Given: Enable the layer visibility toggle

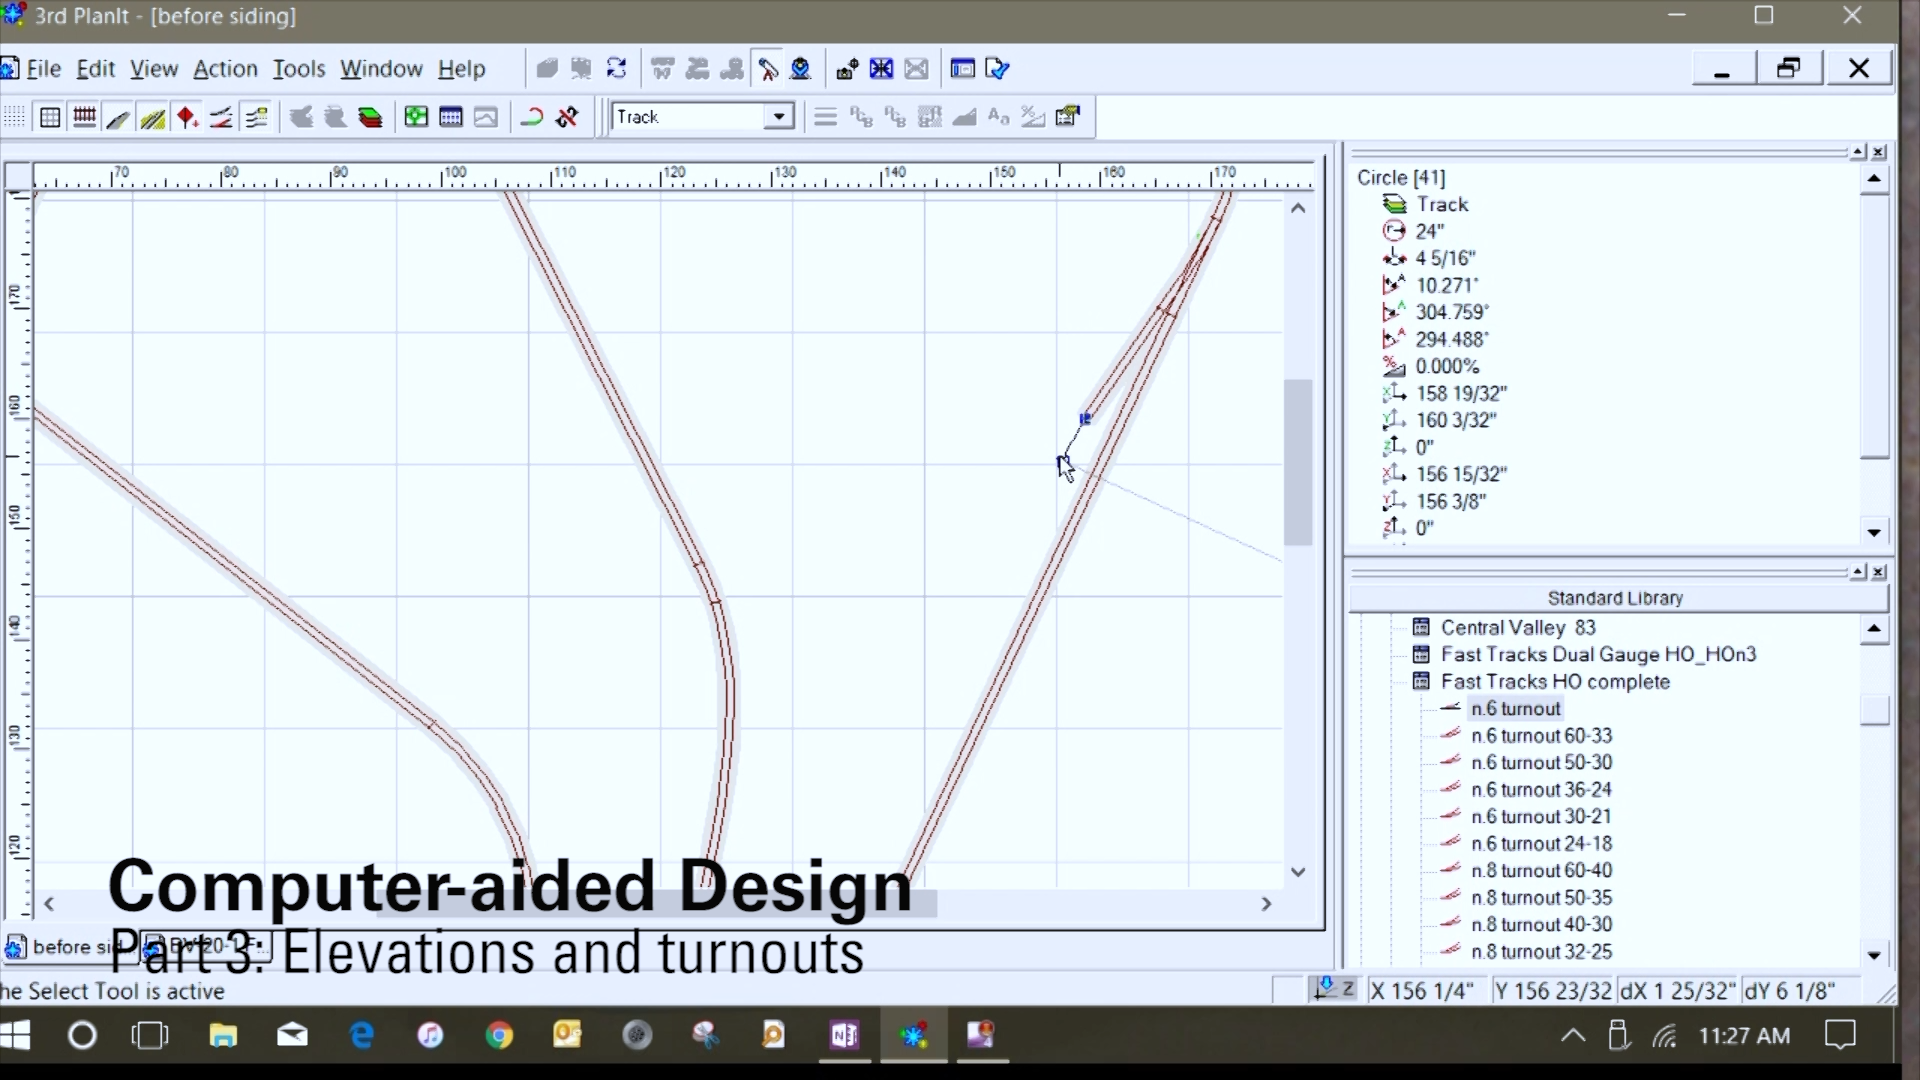Looking at the screenshot, I should pos(371,117).
